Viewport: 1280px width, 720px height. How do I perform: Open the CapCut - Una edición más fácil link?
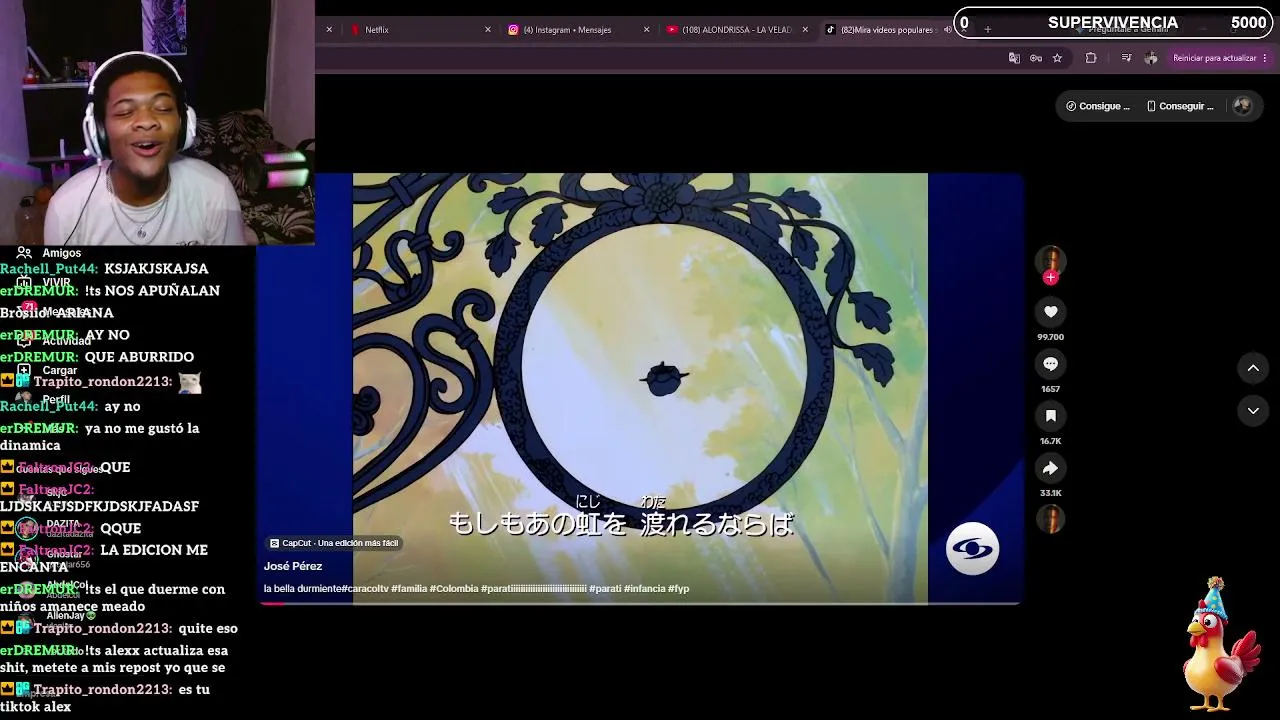pos(334,543)
